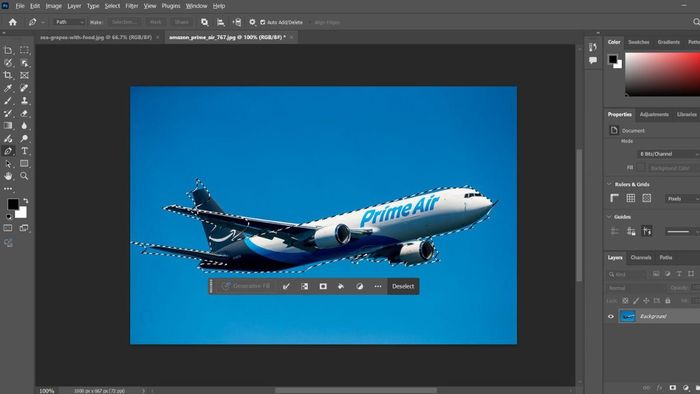The height and width of the screenshot is (394, 700).
Task: Change screen mode button
Action: tap(24, 228)
